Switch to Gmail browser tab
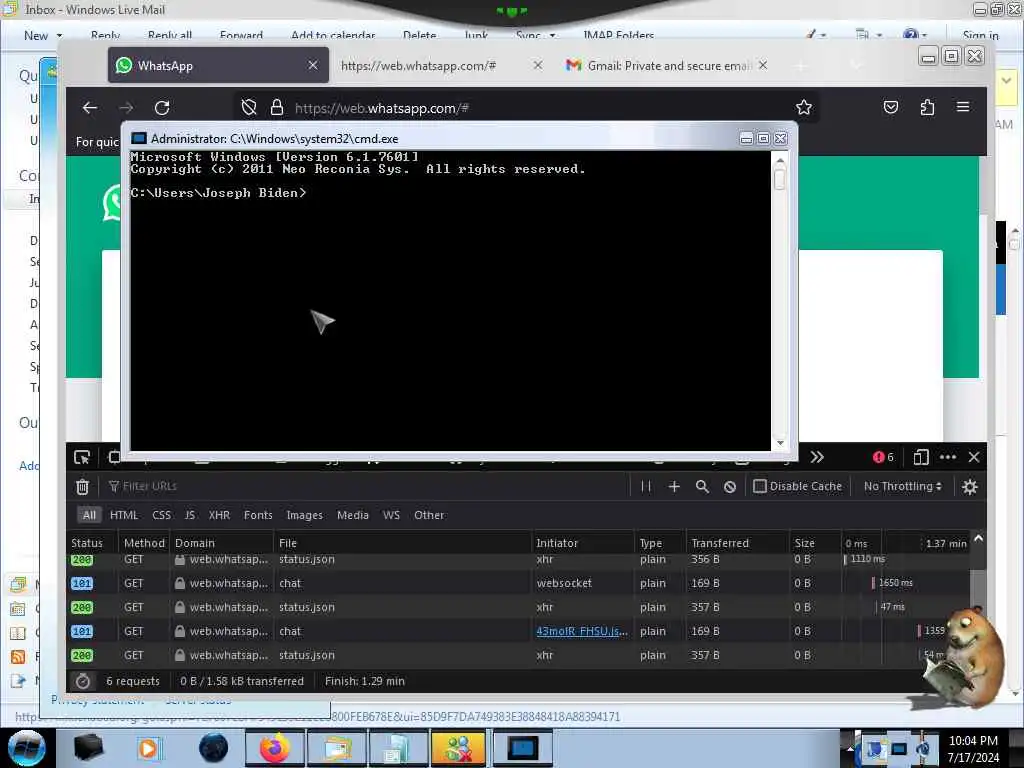The width and height of the screenshot is (1024, 768). click(665, 65)
